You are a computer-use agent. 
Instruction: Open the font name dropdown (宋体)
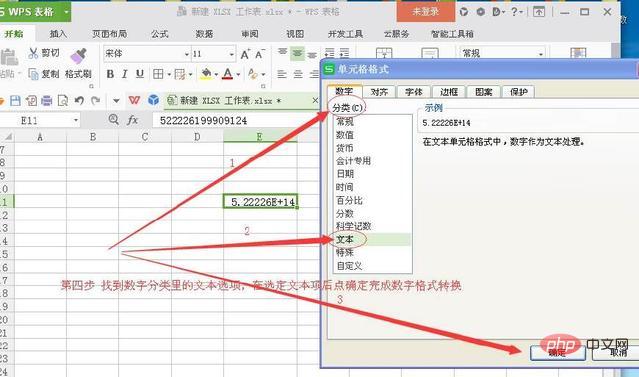coord(187,54)
